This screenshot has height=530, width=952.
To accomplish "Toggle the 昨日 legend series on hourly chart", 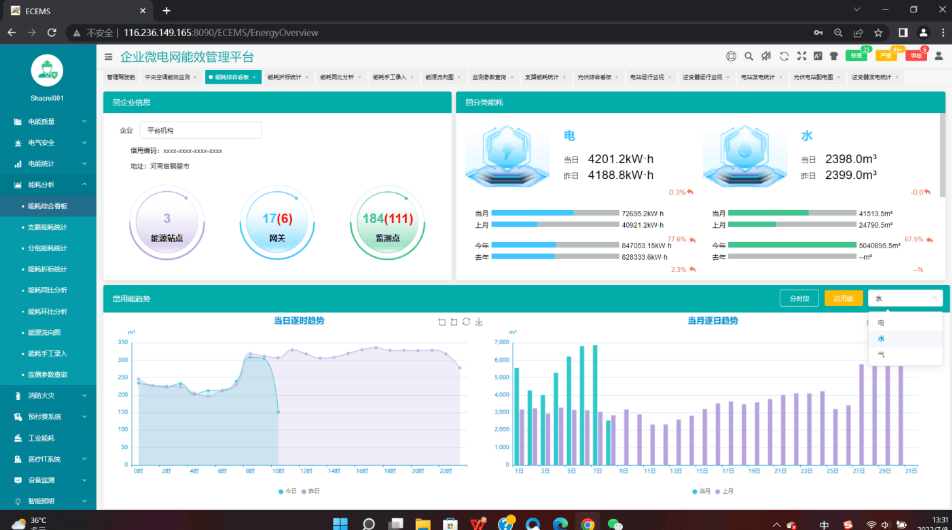I will (x=311, y=491).
